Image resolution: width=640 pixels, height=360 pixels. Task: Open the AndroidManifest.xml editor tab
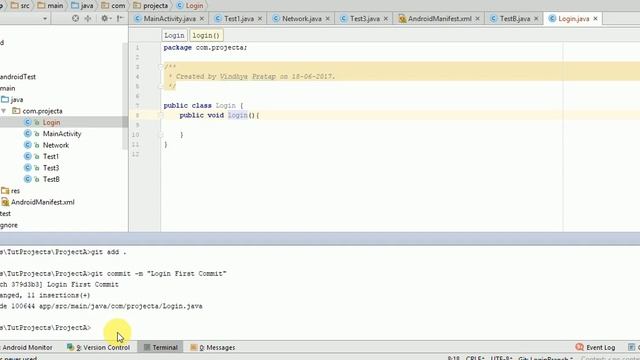[x=439, y=19]
